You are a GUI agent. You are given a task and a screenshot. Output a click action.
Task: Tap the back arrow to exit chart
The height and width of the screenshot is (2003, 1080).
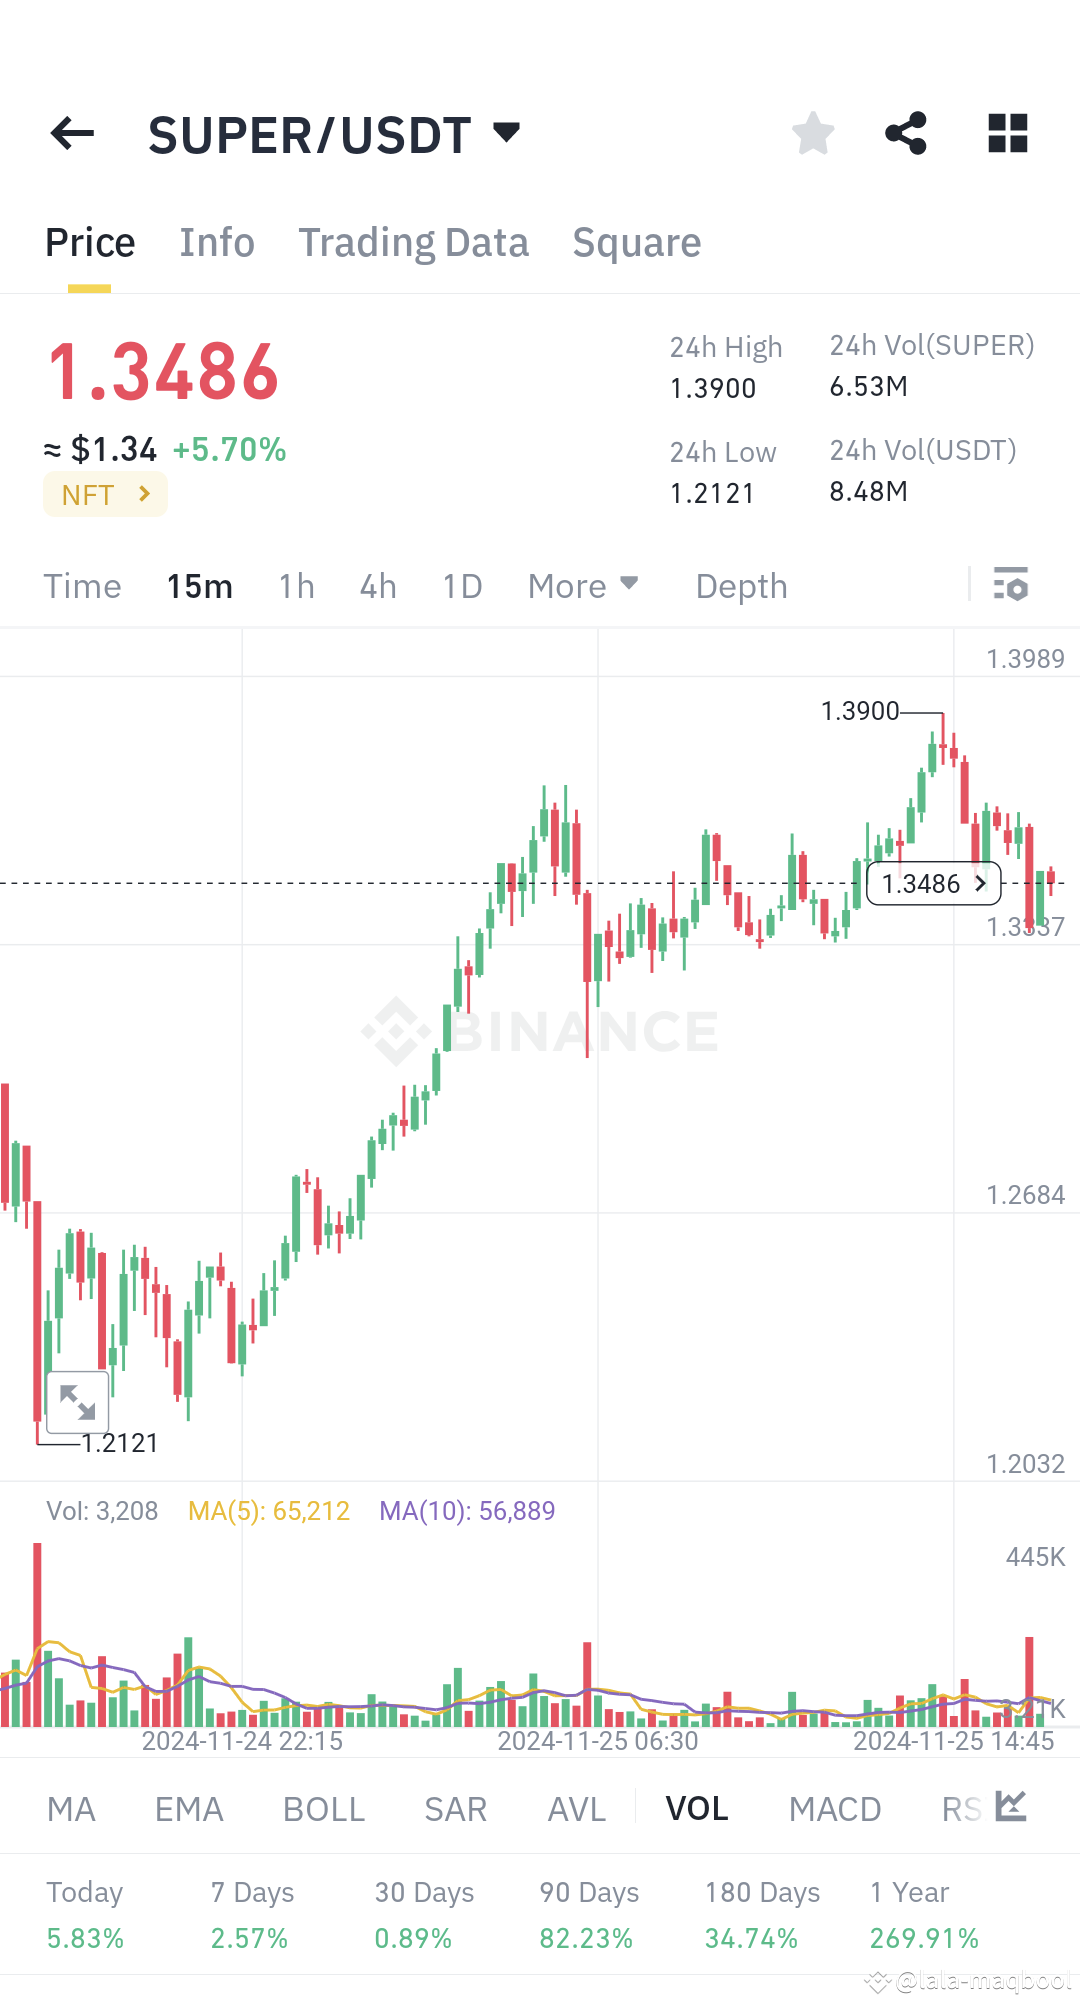tap(71, 133)
